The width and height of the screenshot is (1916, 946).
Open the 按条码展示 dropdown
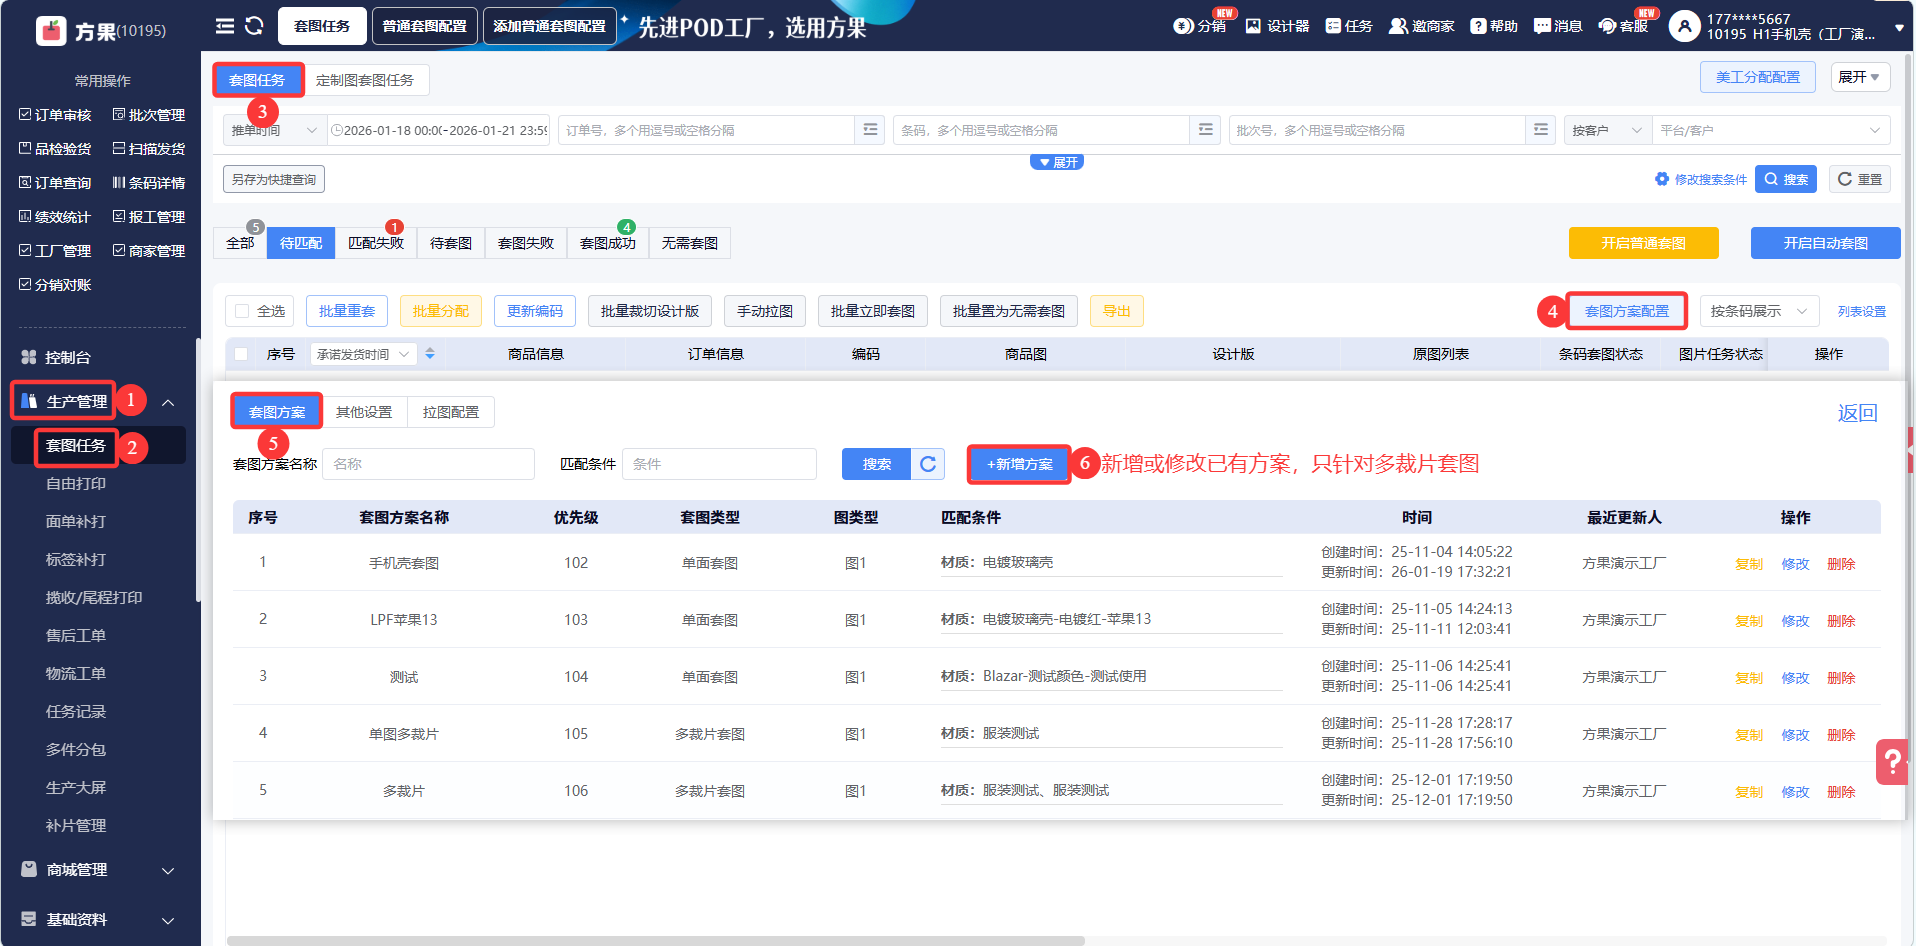point(1758,311)
